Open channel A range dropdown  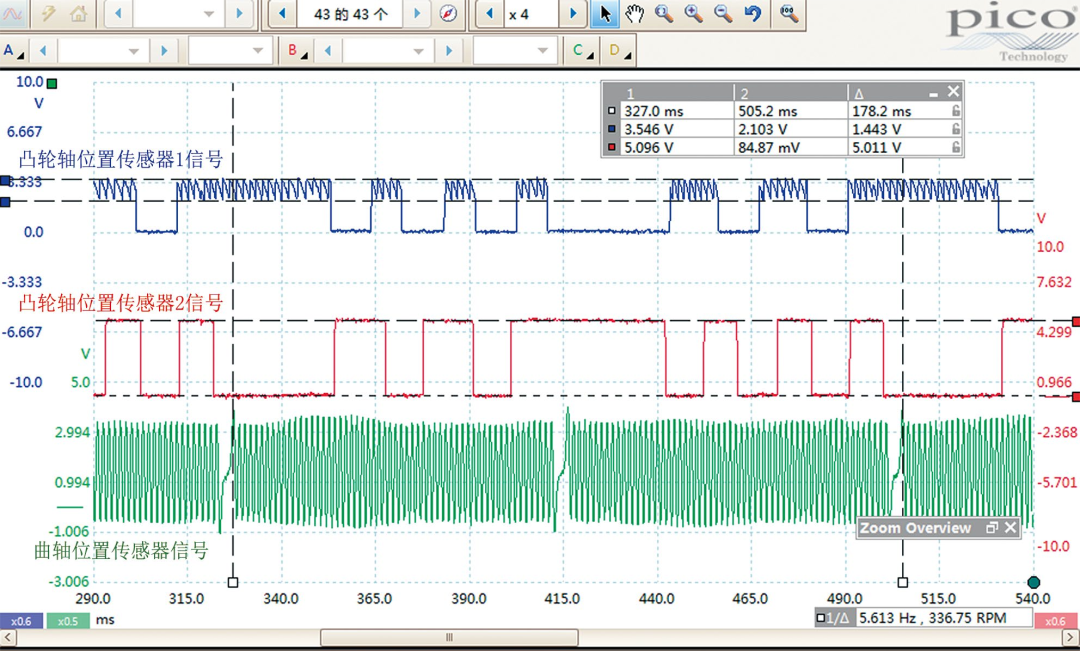point(134,51)
